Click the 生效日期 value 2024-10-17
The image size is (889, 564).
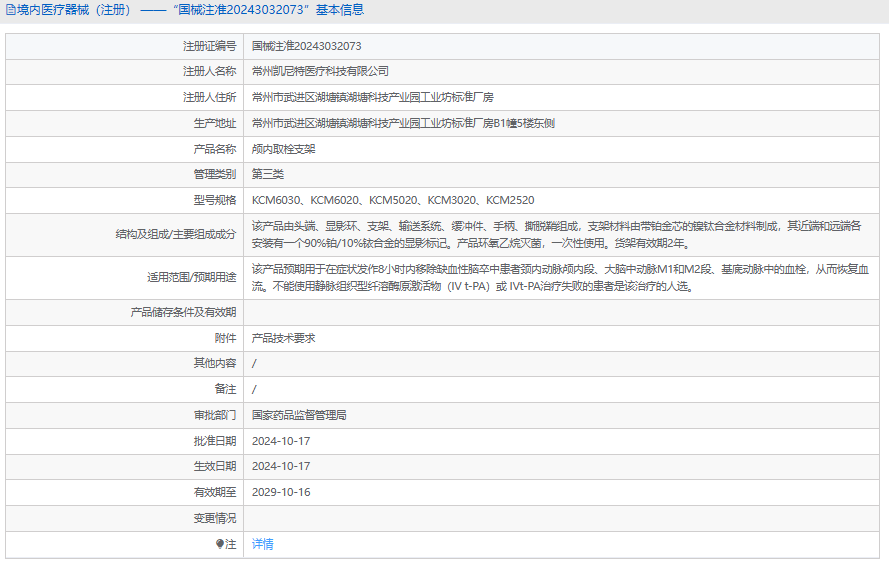tap(281, 467)
